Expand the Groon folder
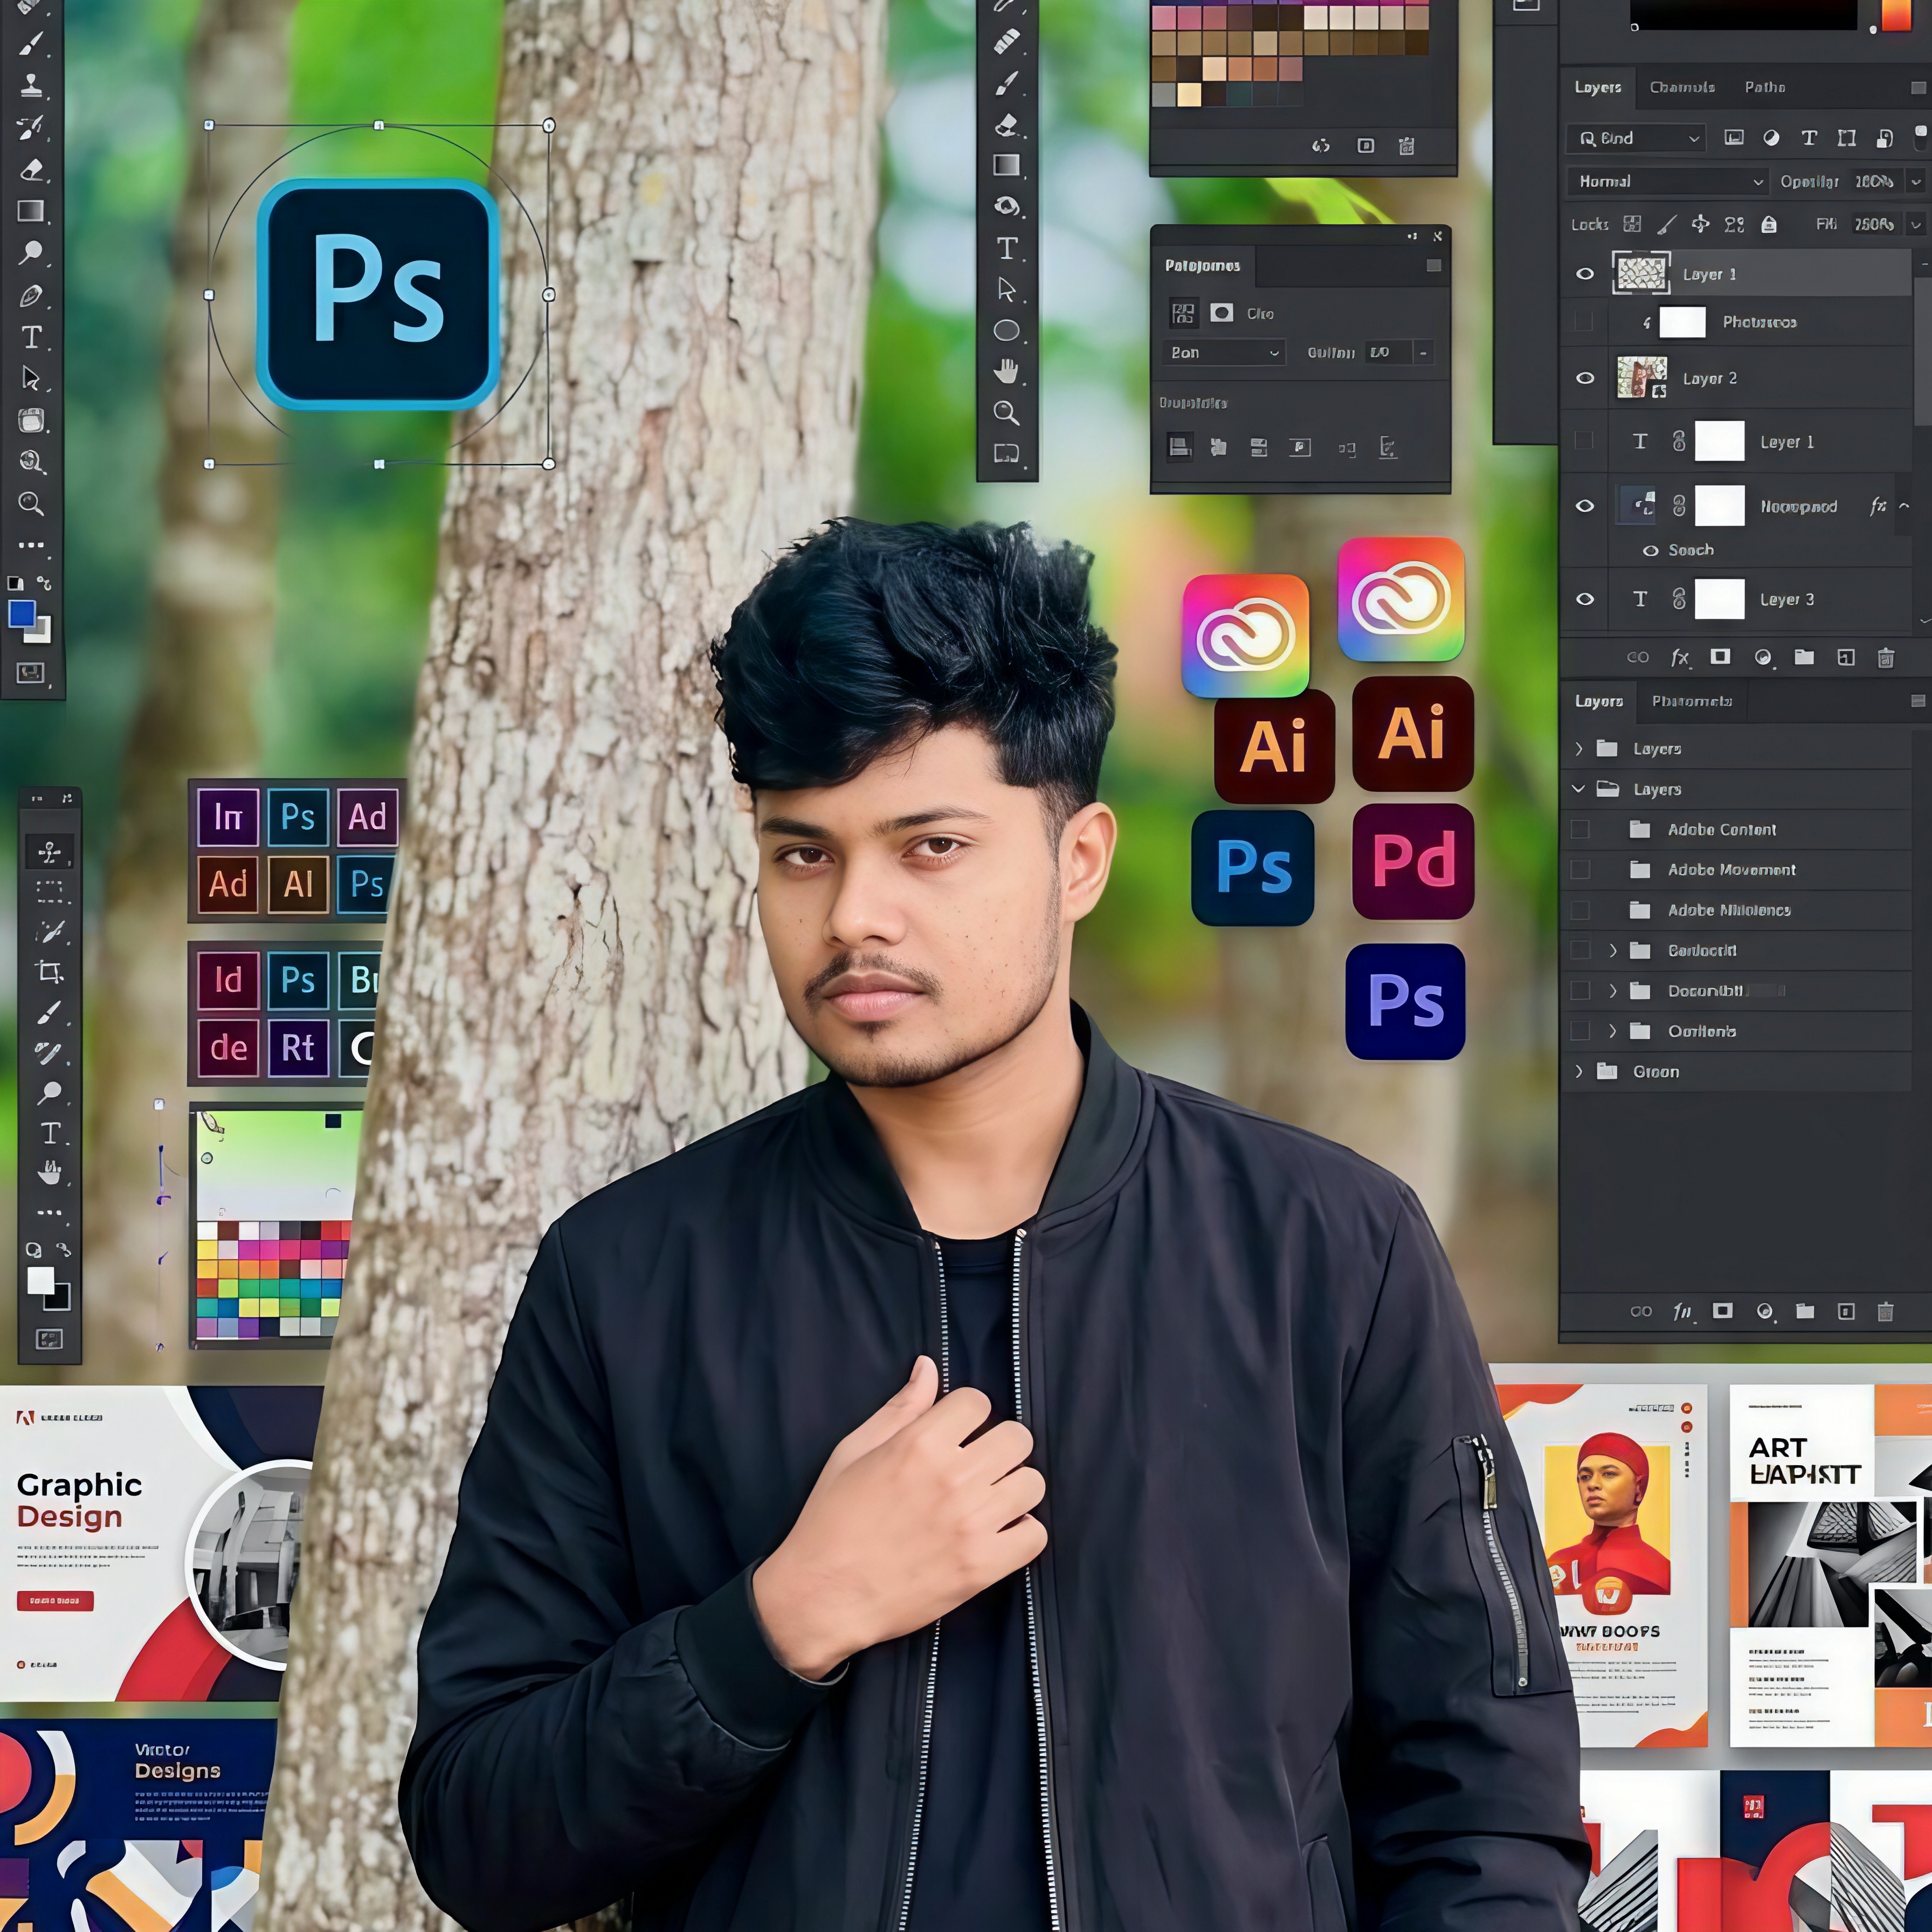 [1579, 1071]
